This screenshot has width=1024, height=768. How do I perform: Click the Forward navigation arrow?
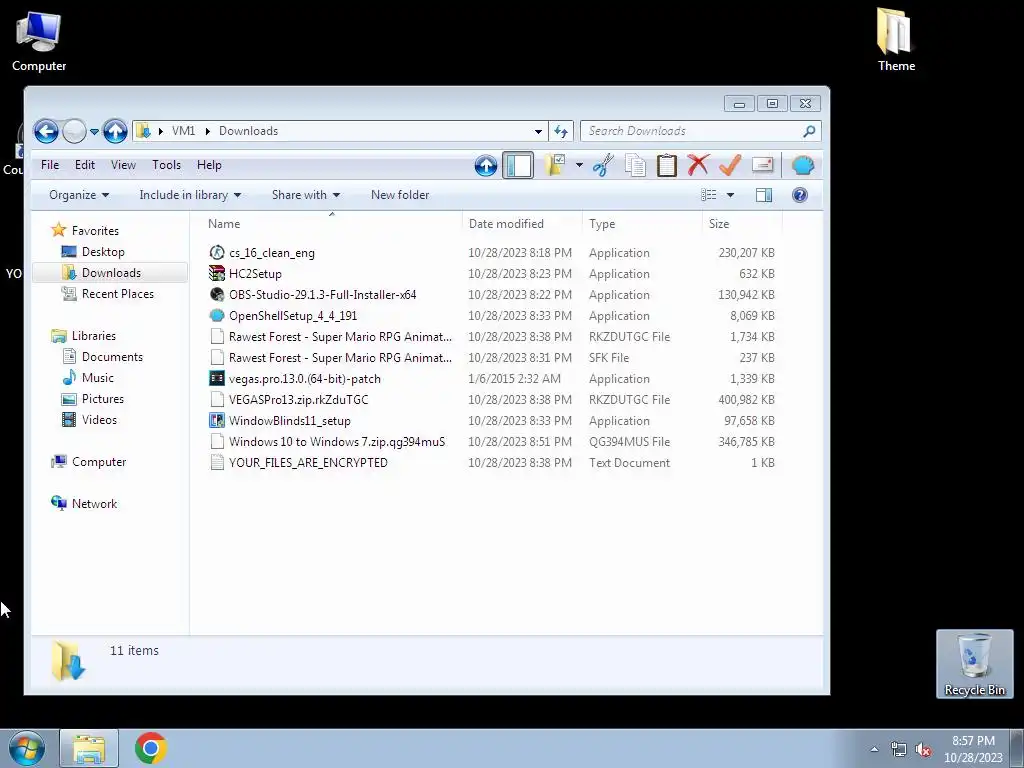click(74, 131)
